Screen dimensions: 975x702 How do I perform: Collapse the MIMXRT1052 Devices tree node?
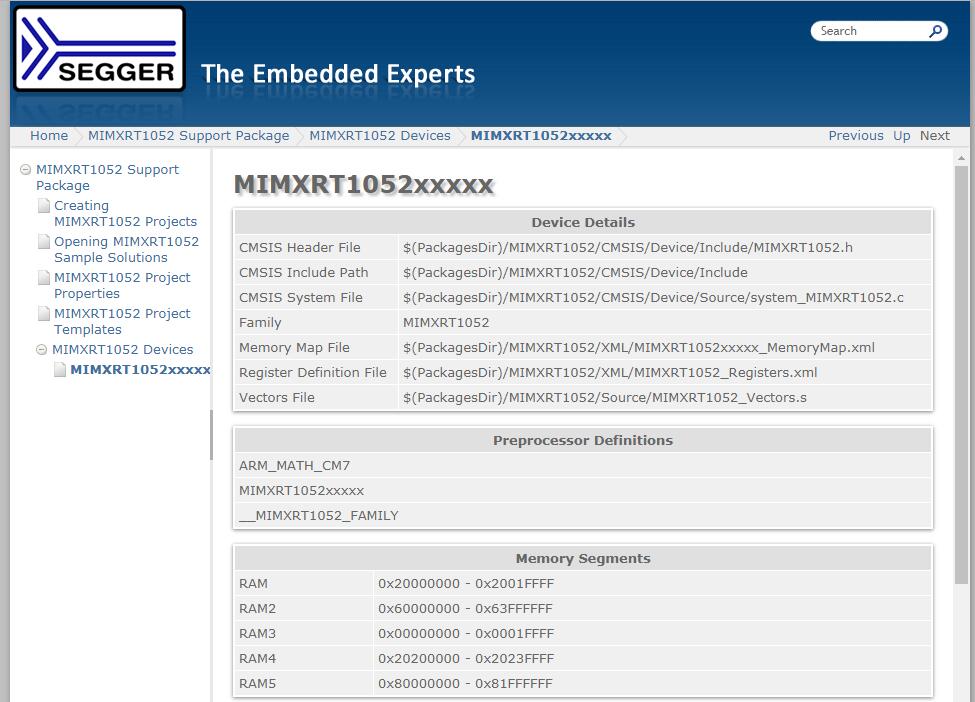pos(42,349)
